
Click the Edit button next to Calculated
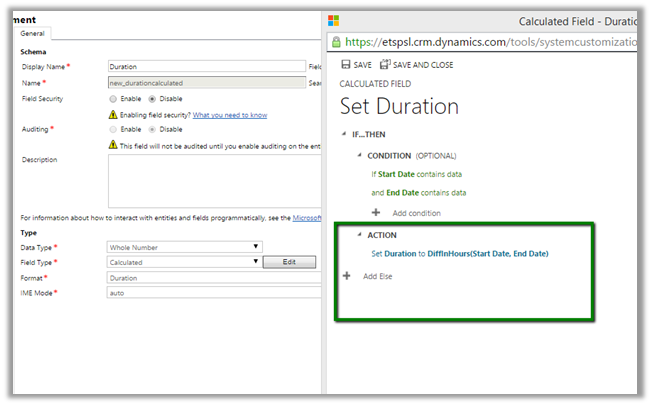click(288, 262)
